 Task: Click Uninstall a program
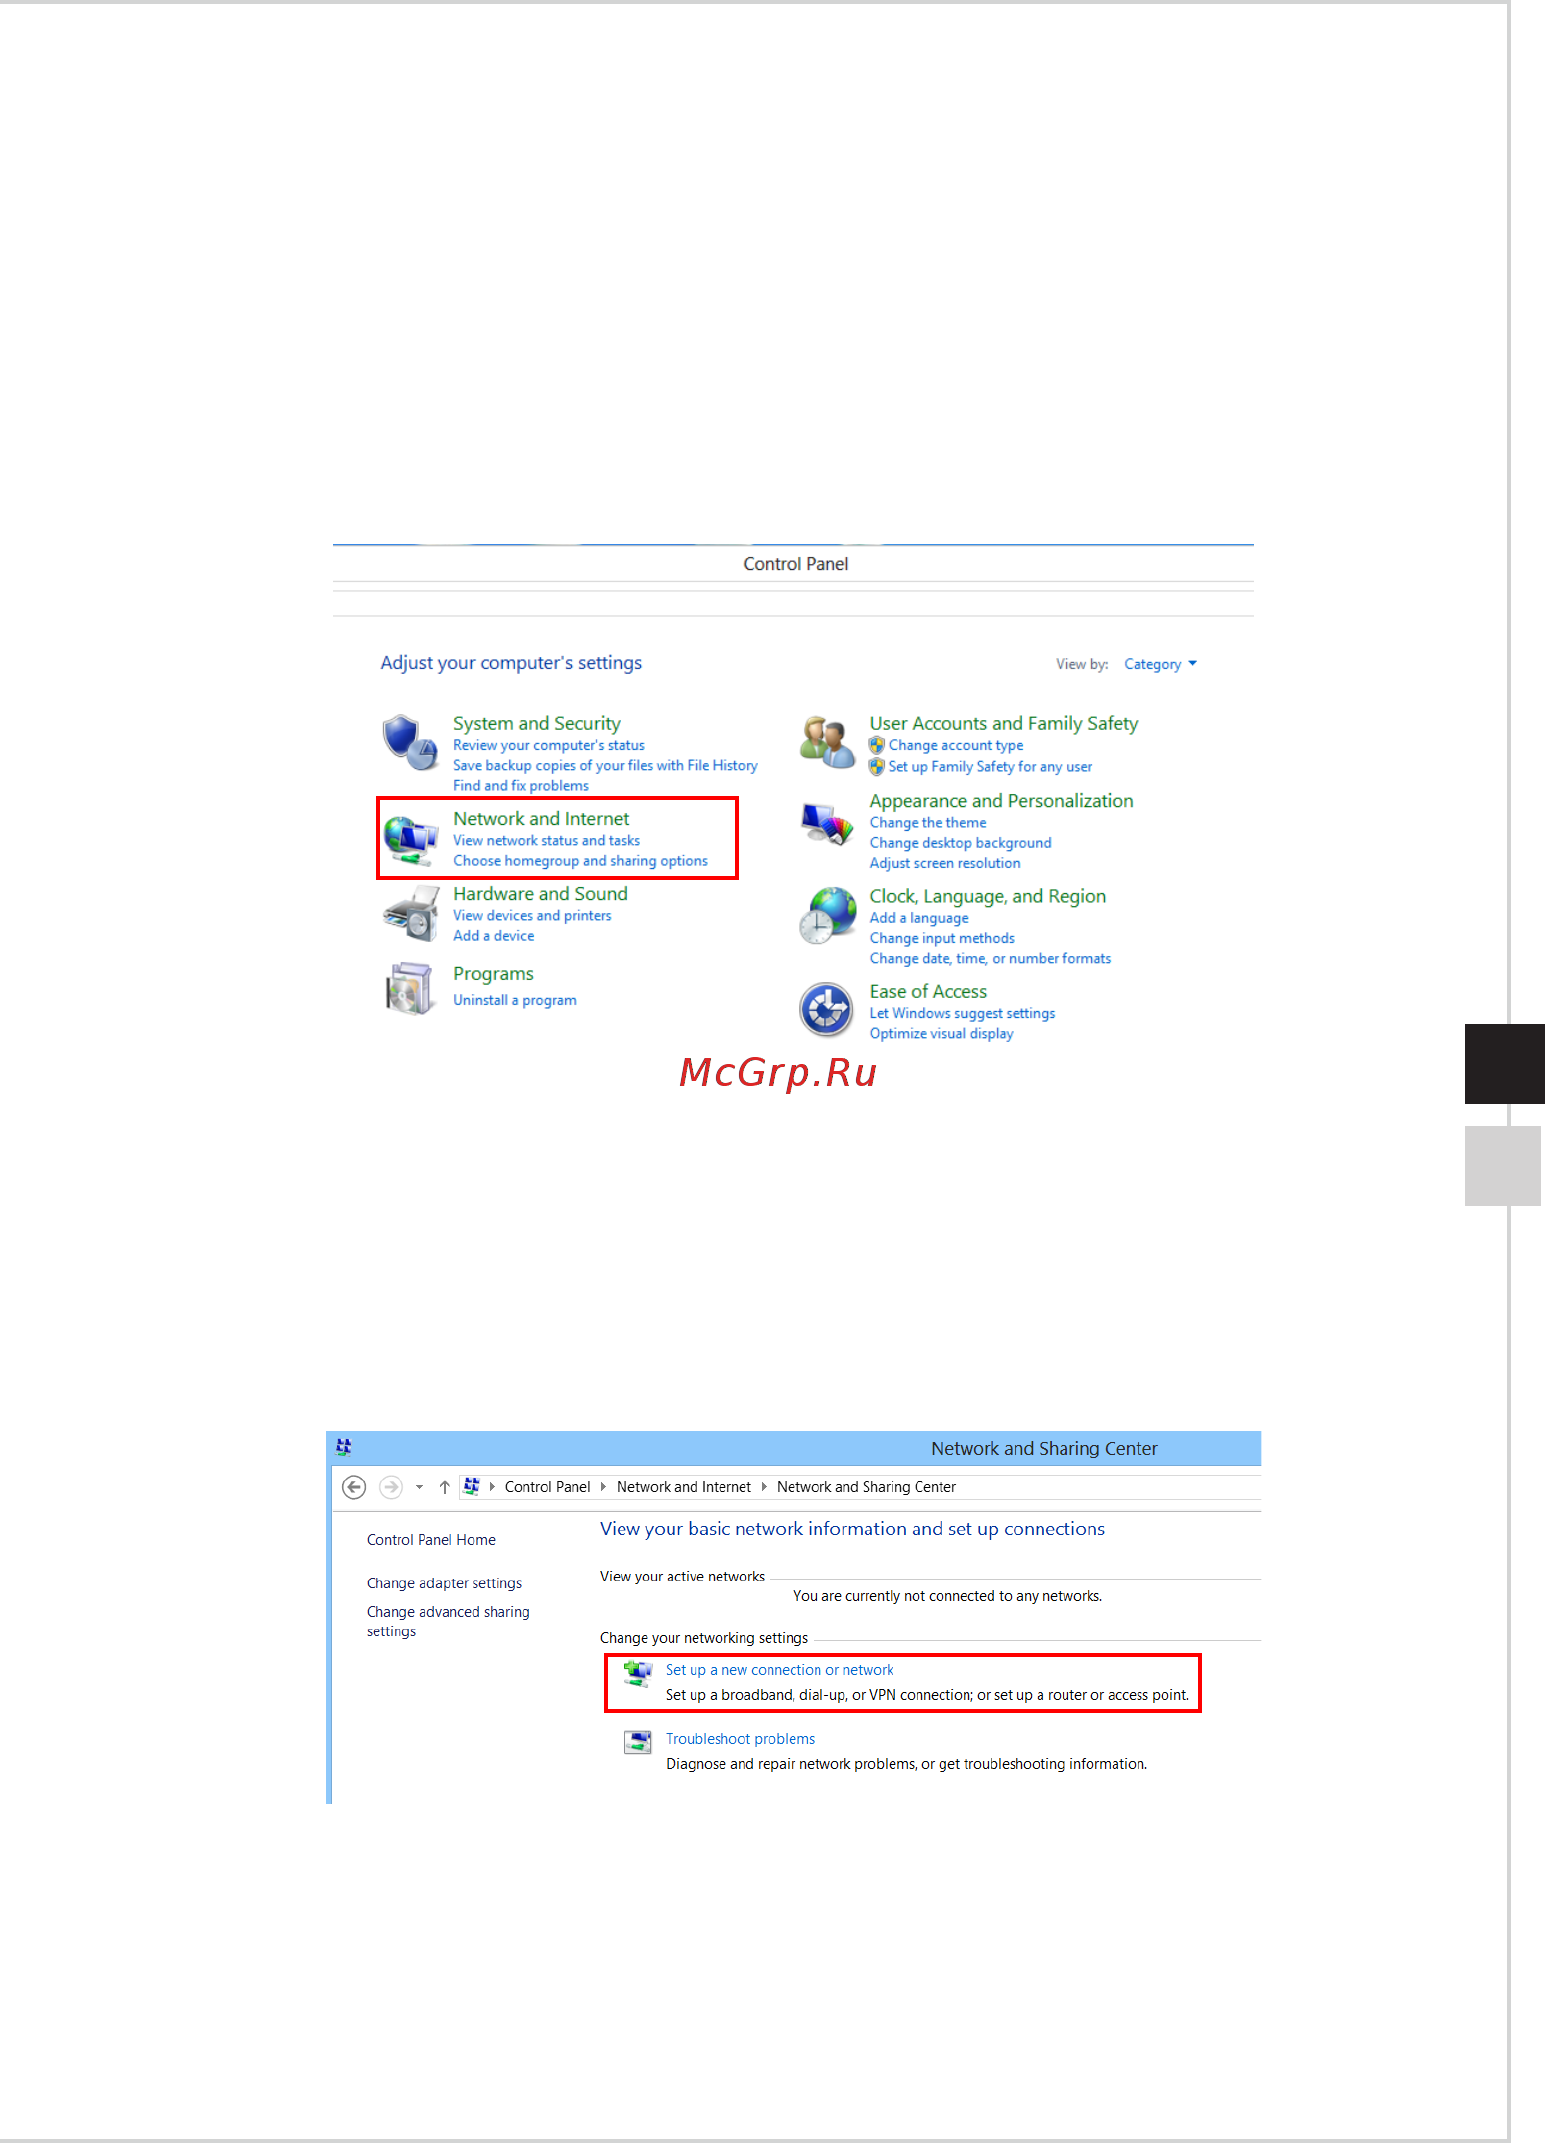click(x=515, y=1000)
